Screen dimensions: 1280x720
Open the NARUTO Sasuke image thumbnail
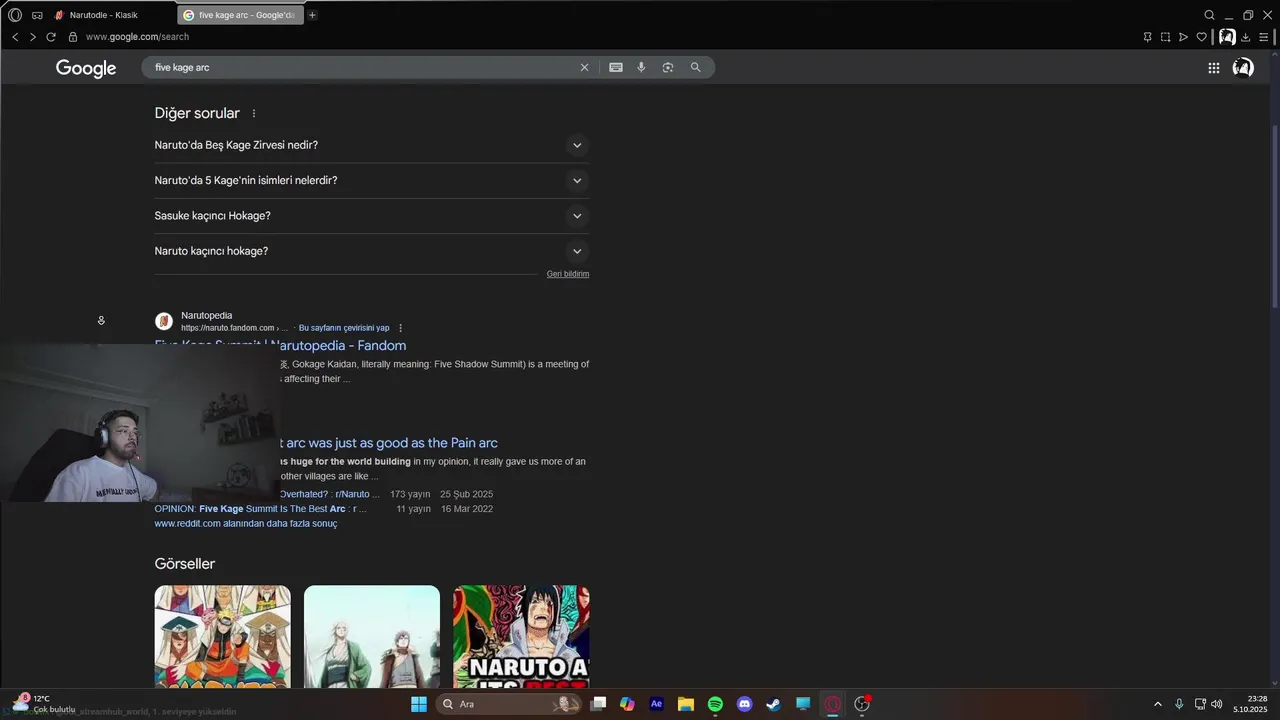point(521,637)
